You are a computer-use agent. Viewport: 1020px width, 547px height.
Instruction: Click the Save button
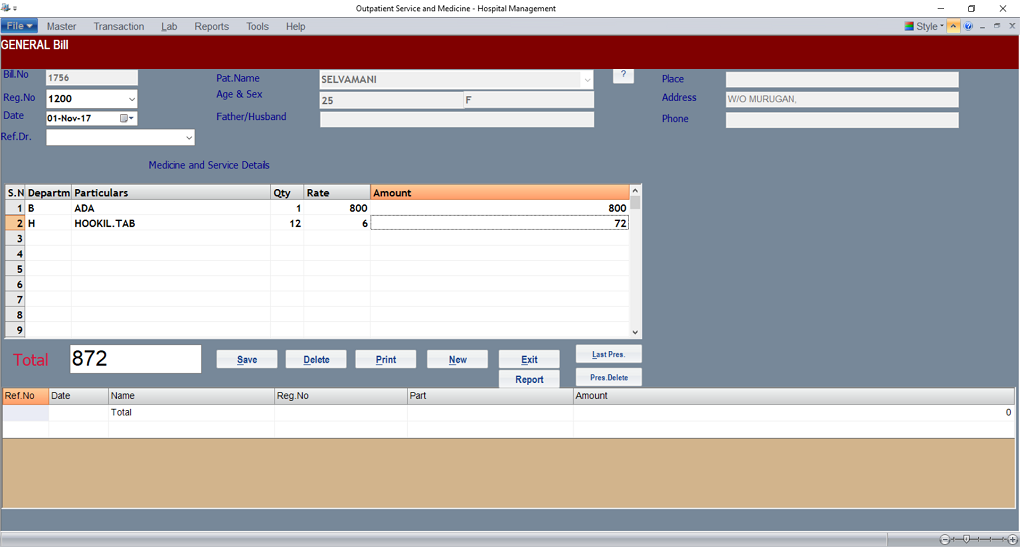point(247,360)
